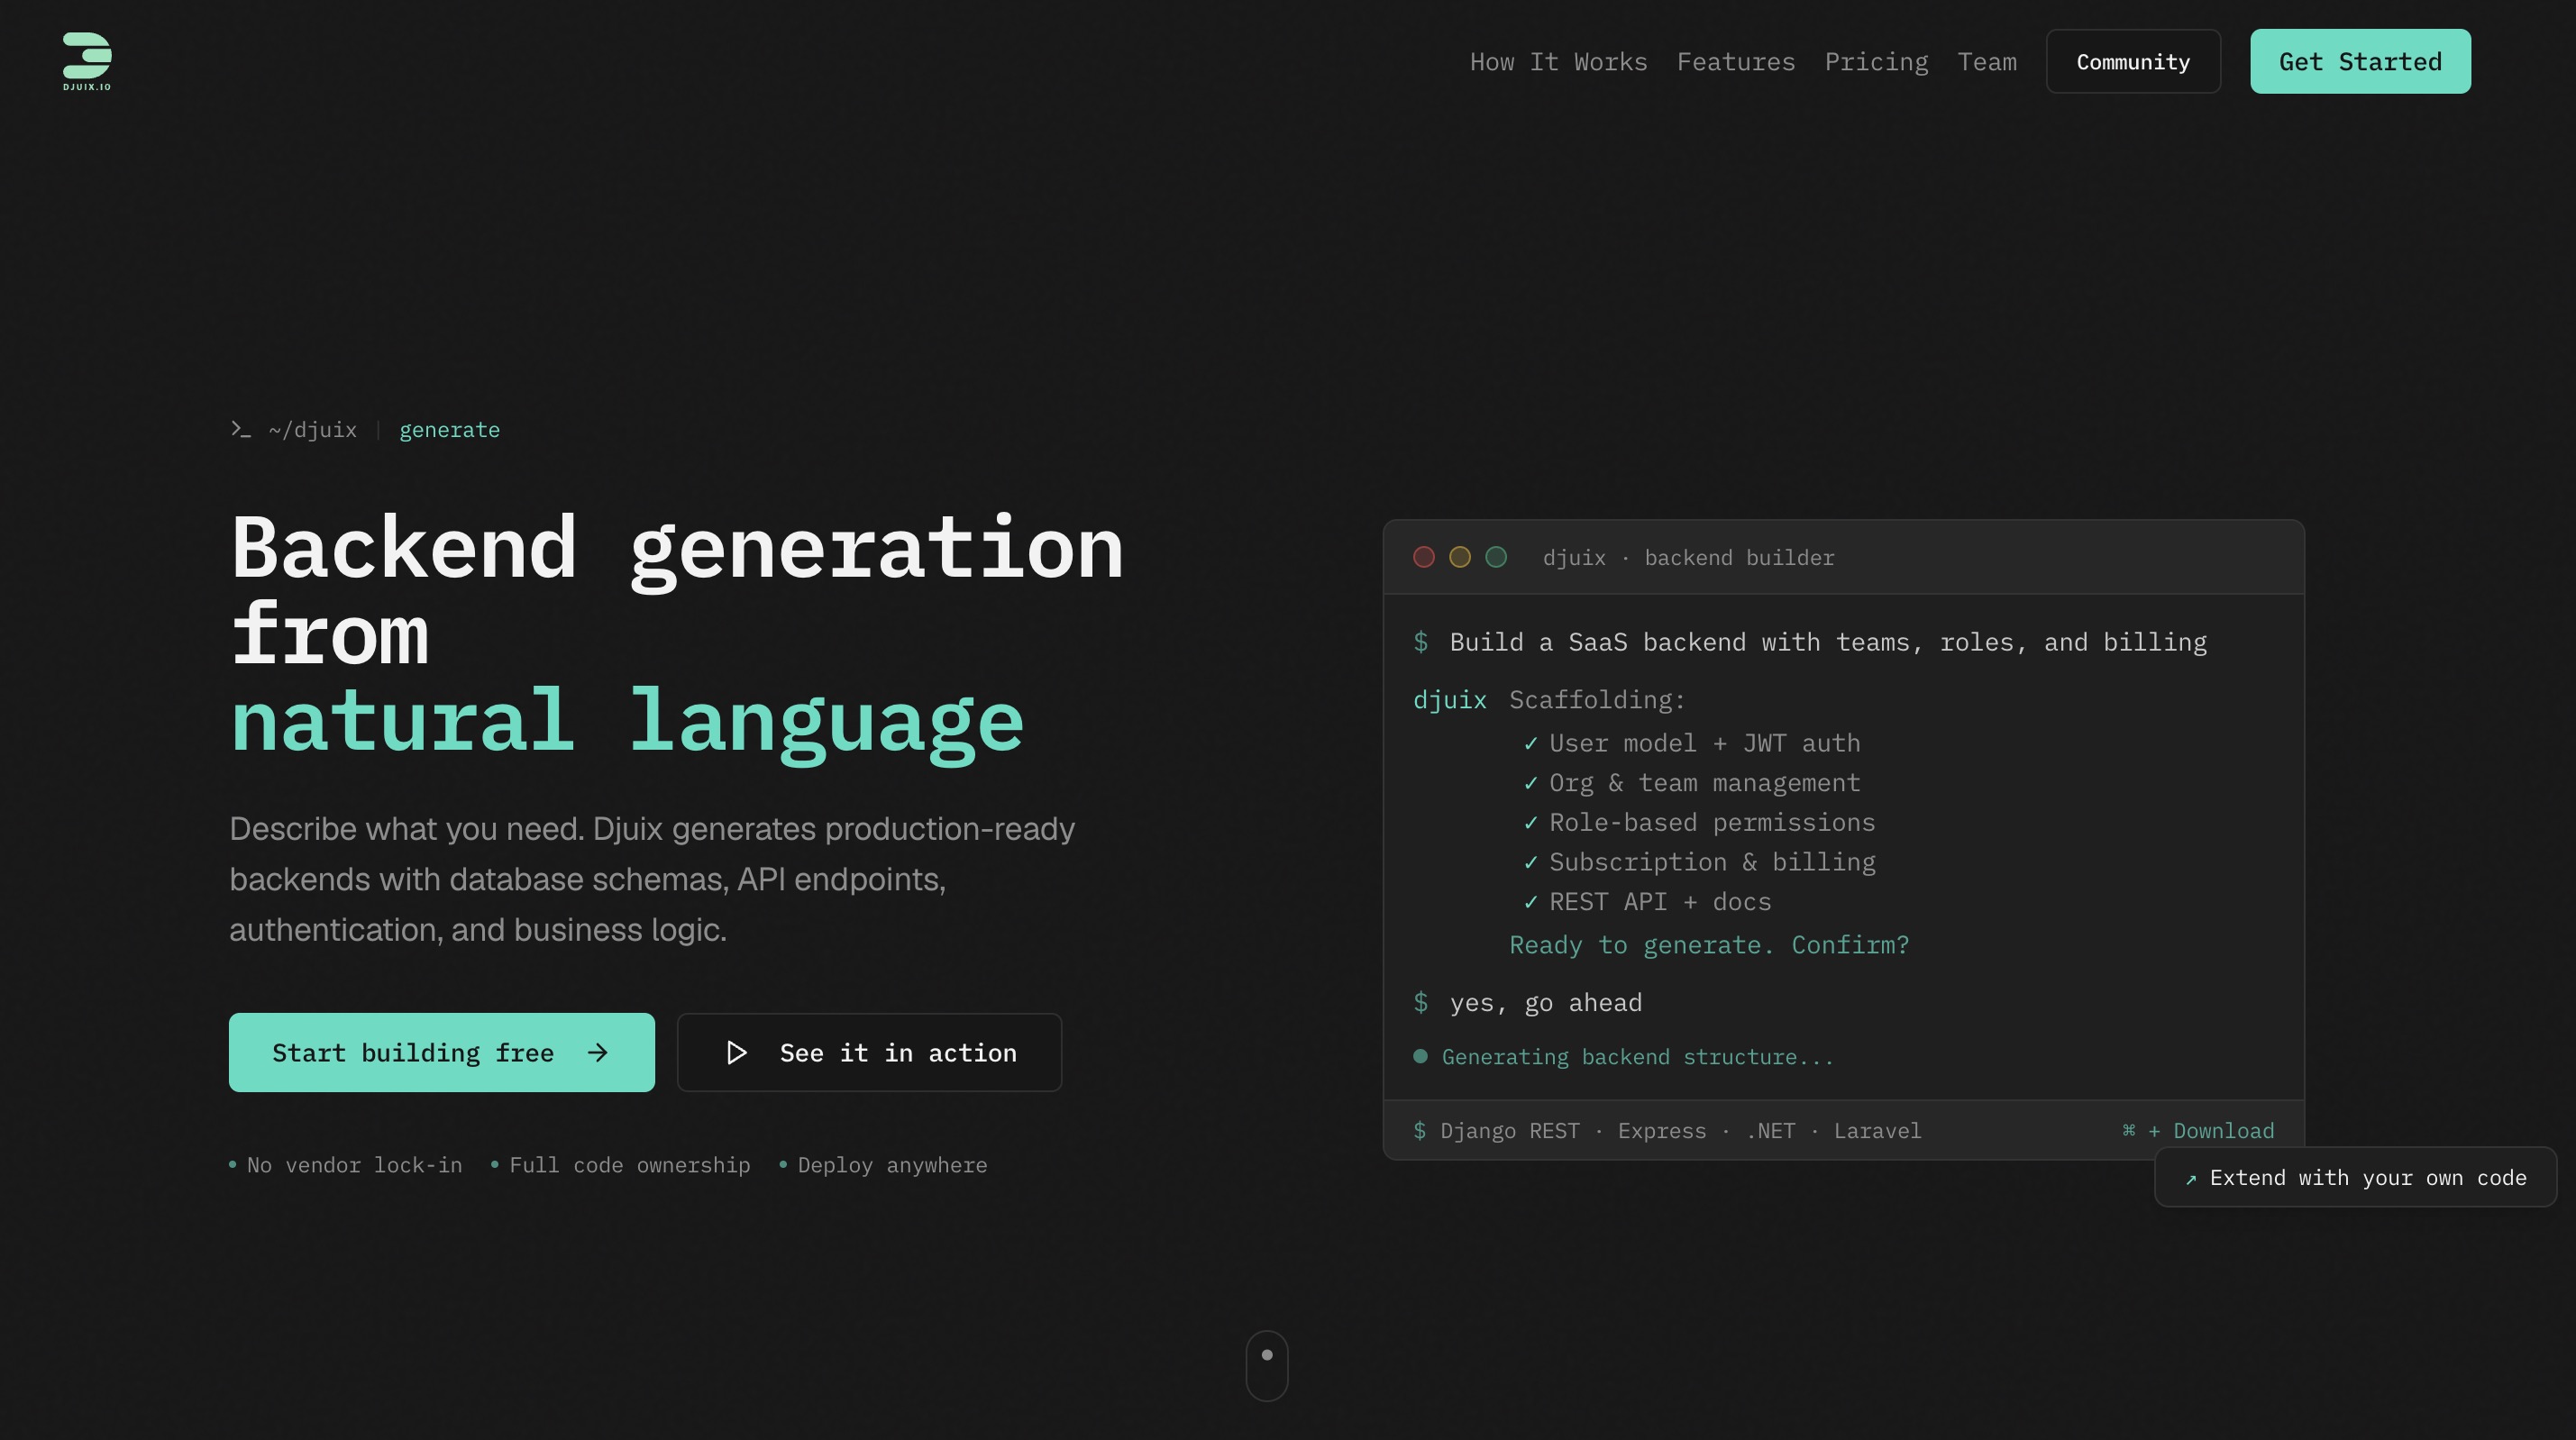
Task: Click arrow icon in Extend badge
Action: [x=2191, y=1179]
